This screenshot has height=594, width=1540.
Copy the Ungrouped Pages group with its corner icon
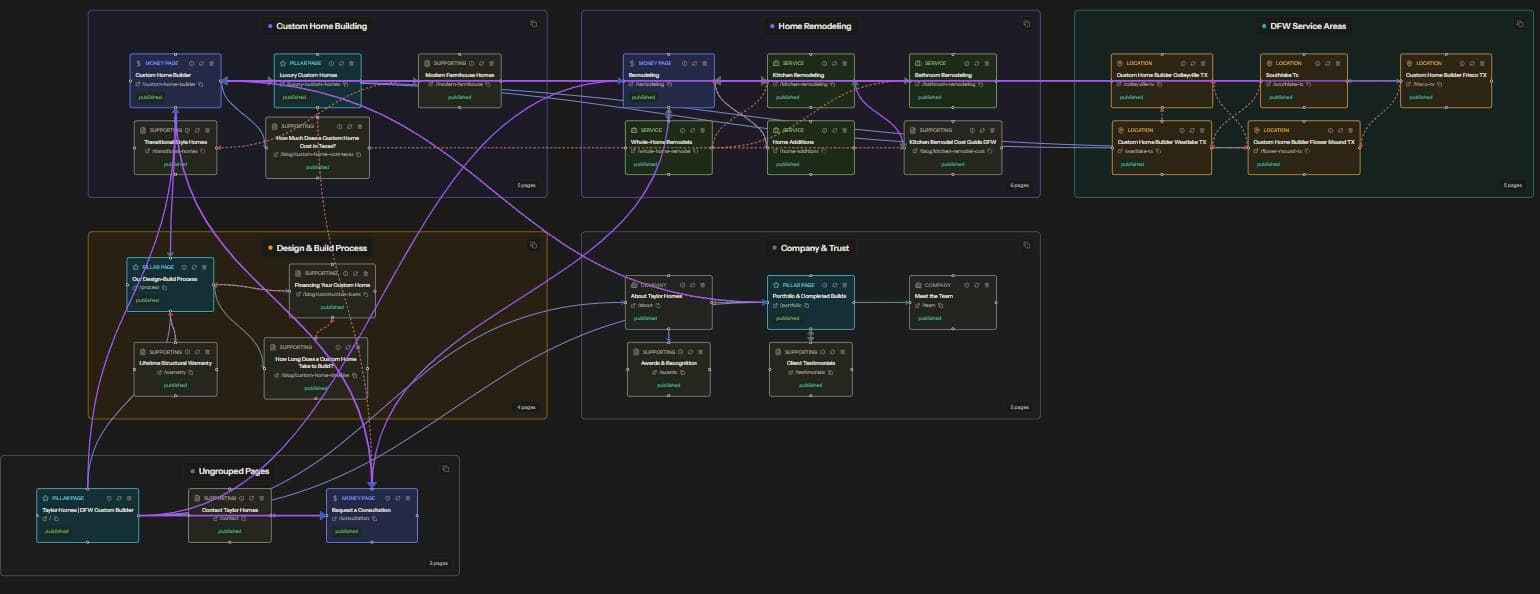tap(445, 468)
